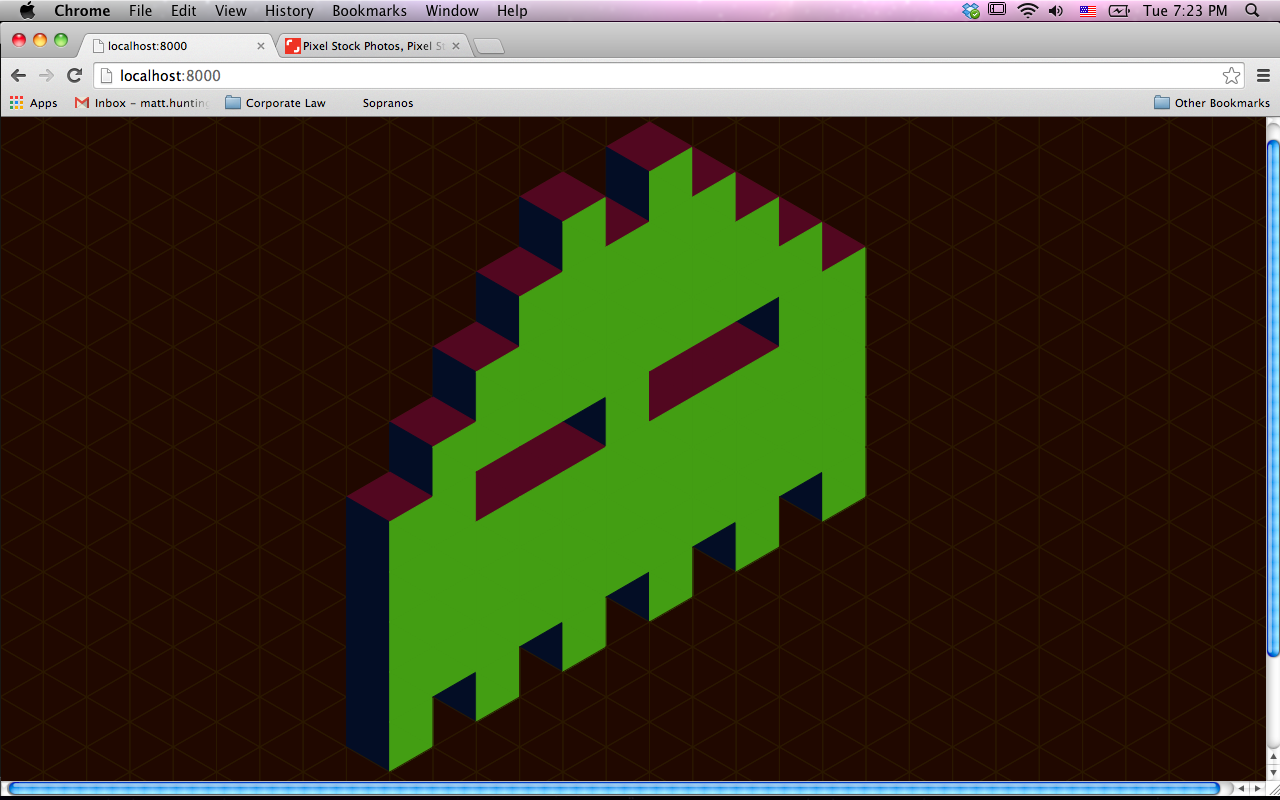
Task: Open the Sopranos bookmark
Action: (x=387, y=103)
